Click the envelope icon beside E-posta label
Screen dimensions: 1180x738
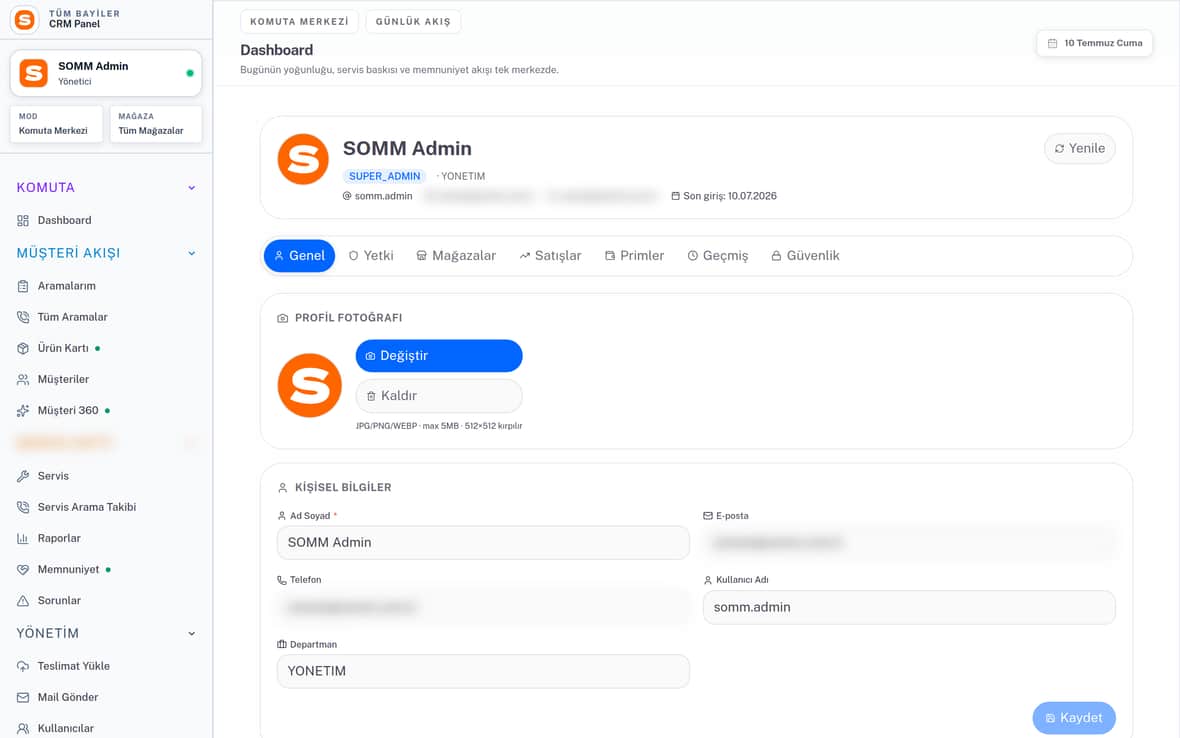tap(707, 516)
